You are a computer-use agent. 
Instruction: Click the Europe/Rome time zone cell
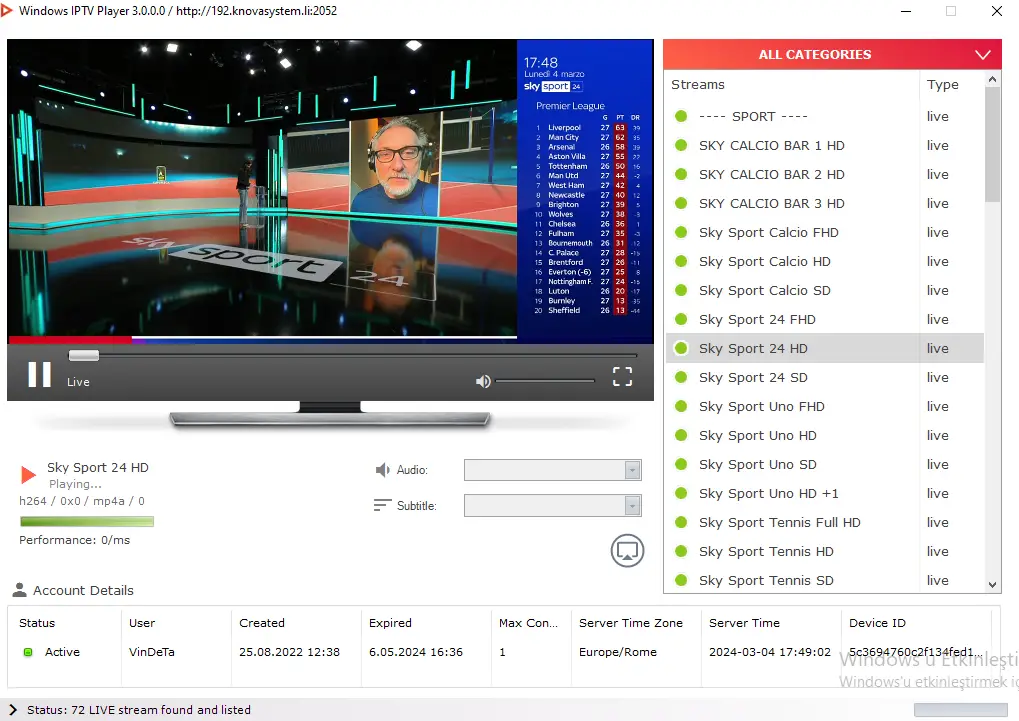[618, 652]
